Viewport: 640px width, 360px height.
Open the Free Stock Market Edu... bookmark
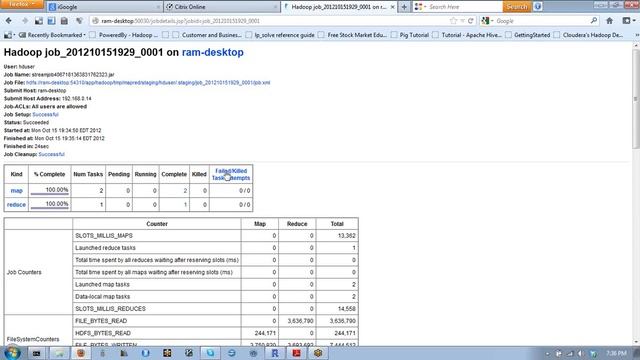point(352,35)
